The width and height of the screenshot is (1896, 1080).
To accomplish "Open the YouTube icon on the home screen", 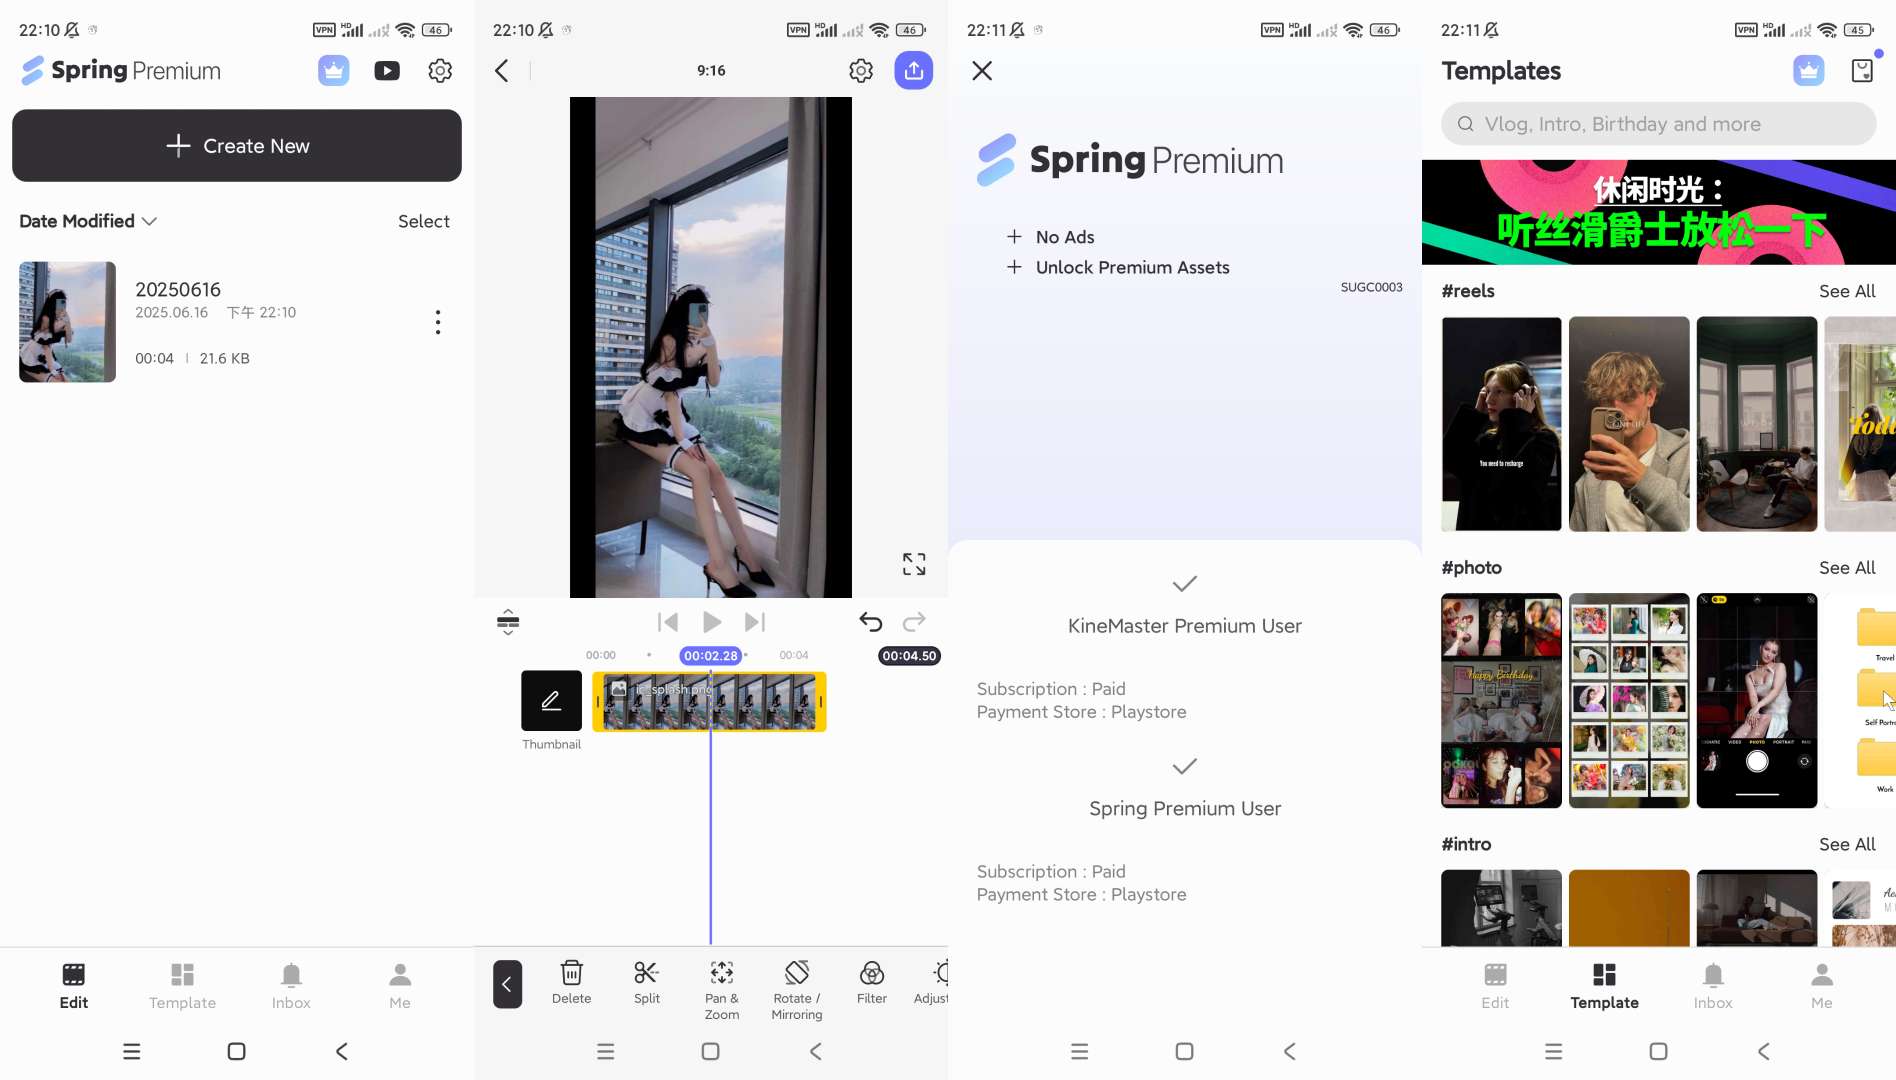I will click(x=387, y=71).
